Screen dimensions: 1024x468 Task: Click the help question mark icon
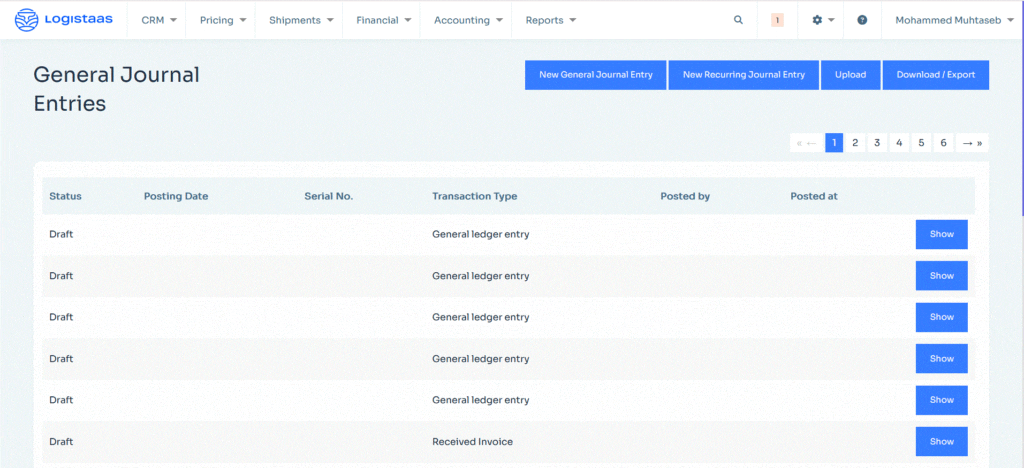[x=862, y=20]
